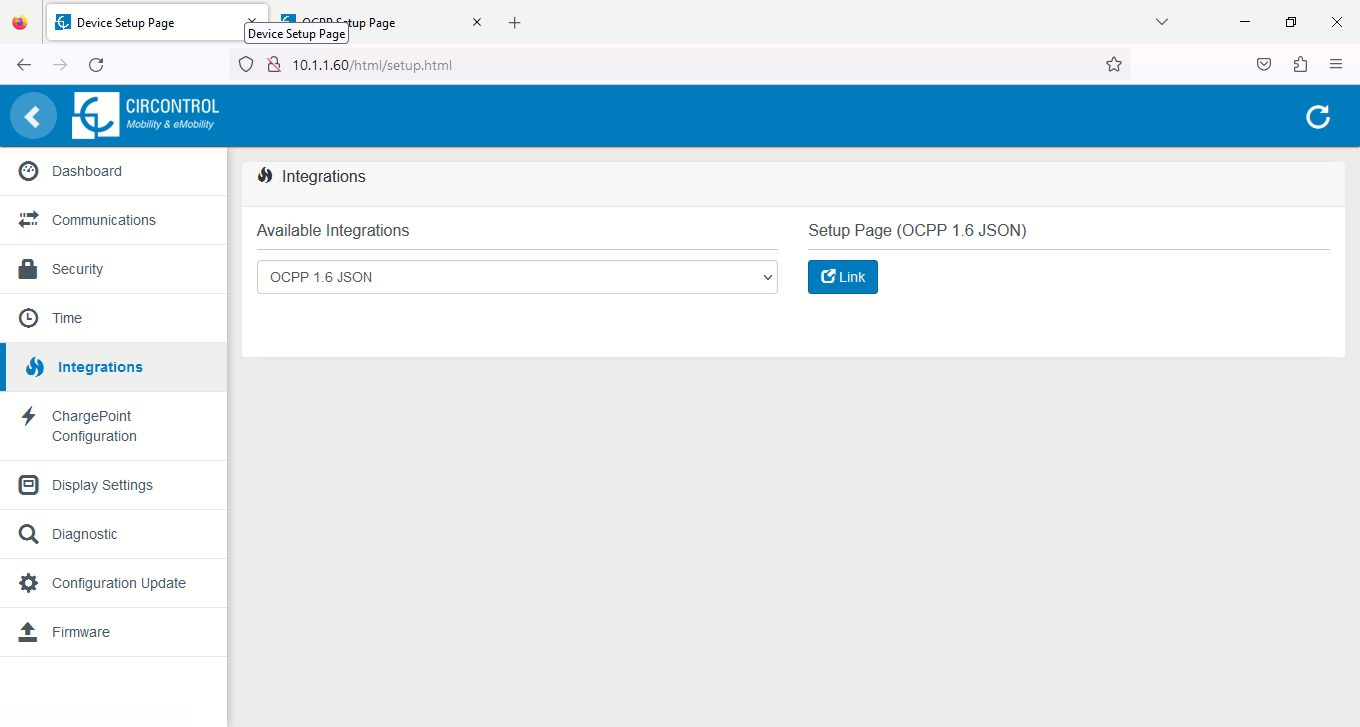1360x727 pixels.
Task: Open Firefox list all tabs chevron
Action: pyautogui.click(x=1162, y=22)
